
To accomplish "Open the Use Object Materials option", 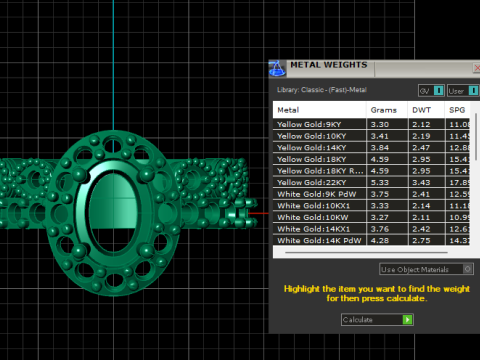I will click(426, 269).
